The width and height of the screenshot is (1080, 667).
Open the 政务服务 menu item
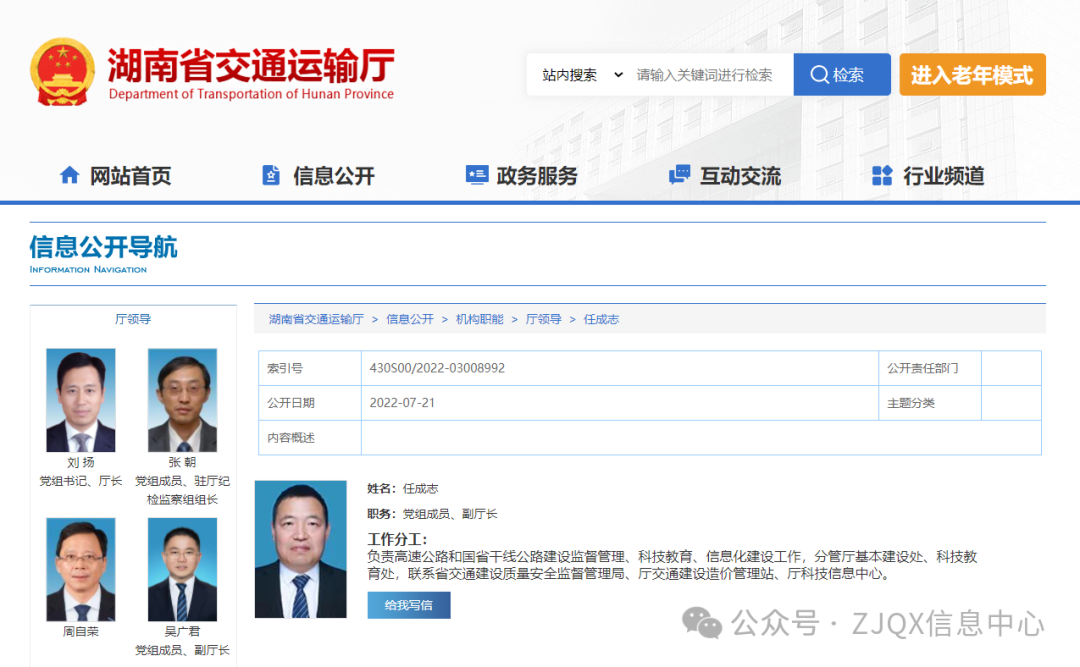pyautogui.click(x=537, y=176)
